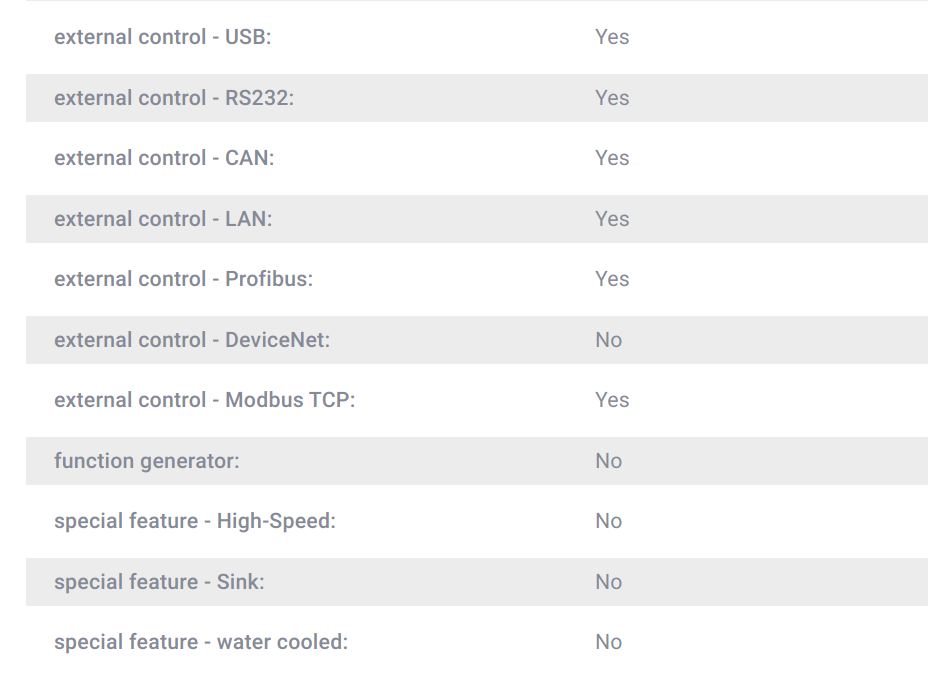This screenshot has width=928, height=686.
Task: Select the No value for water cooled
Action: 608,642
